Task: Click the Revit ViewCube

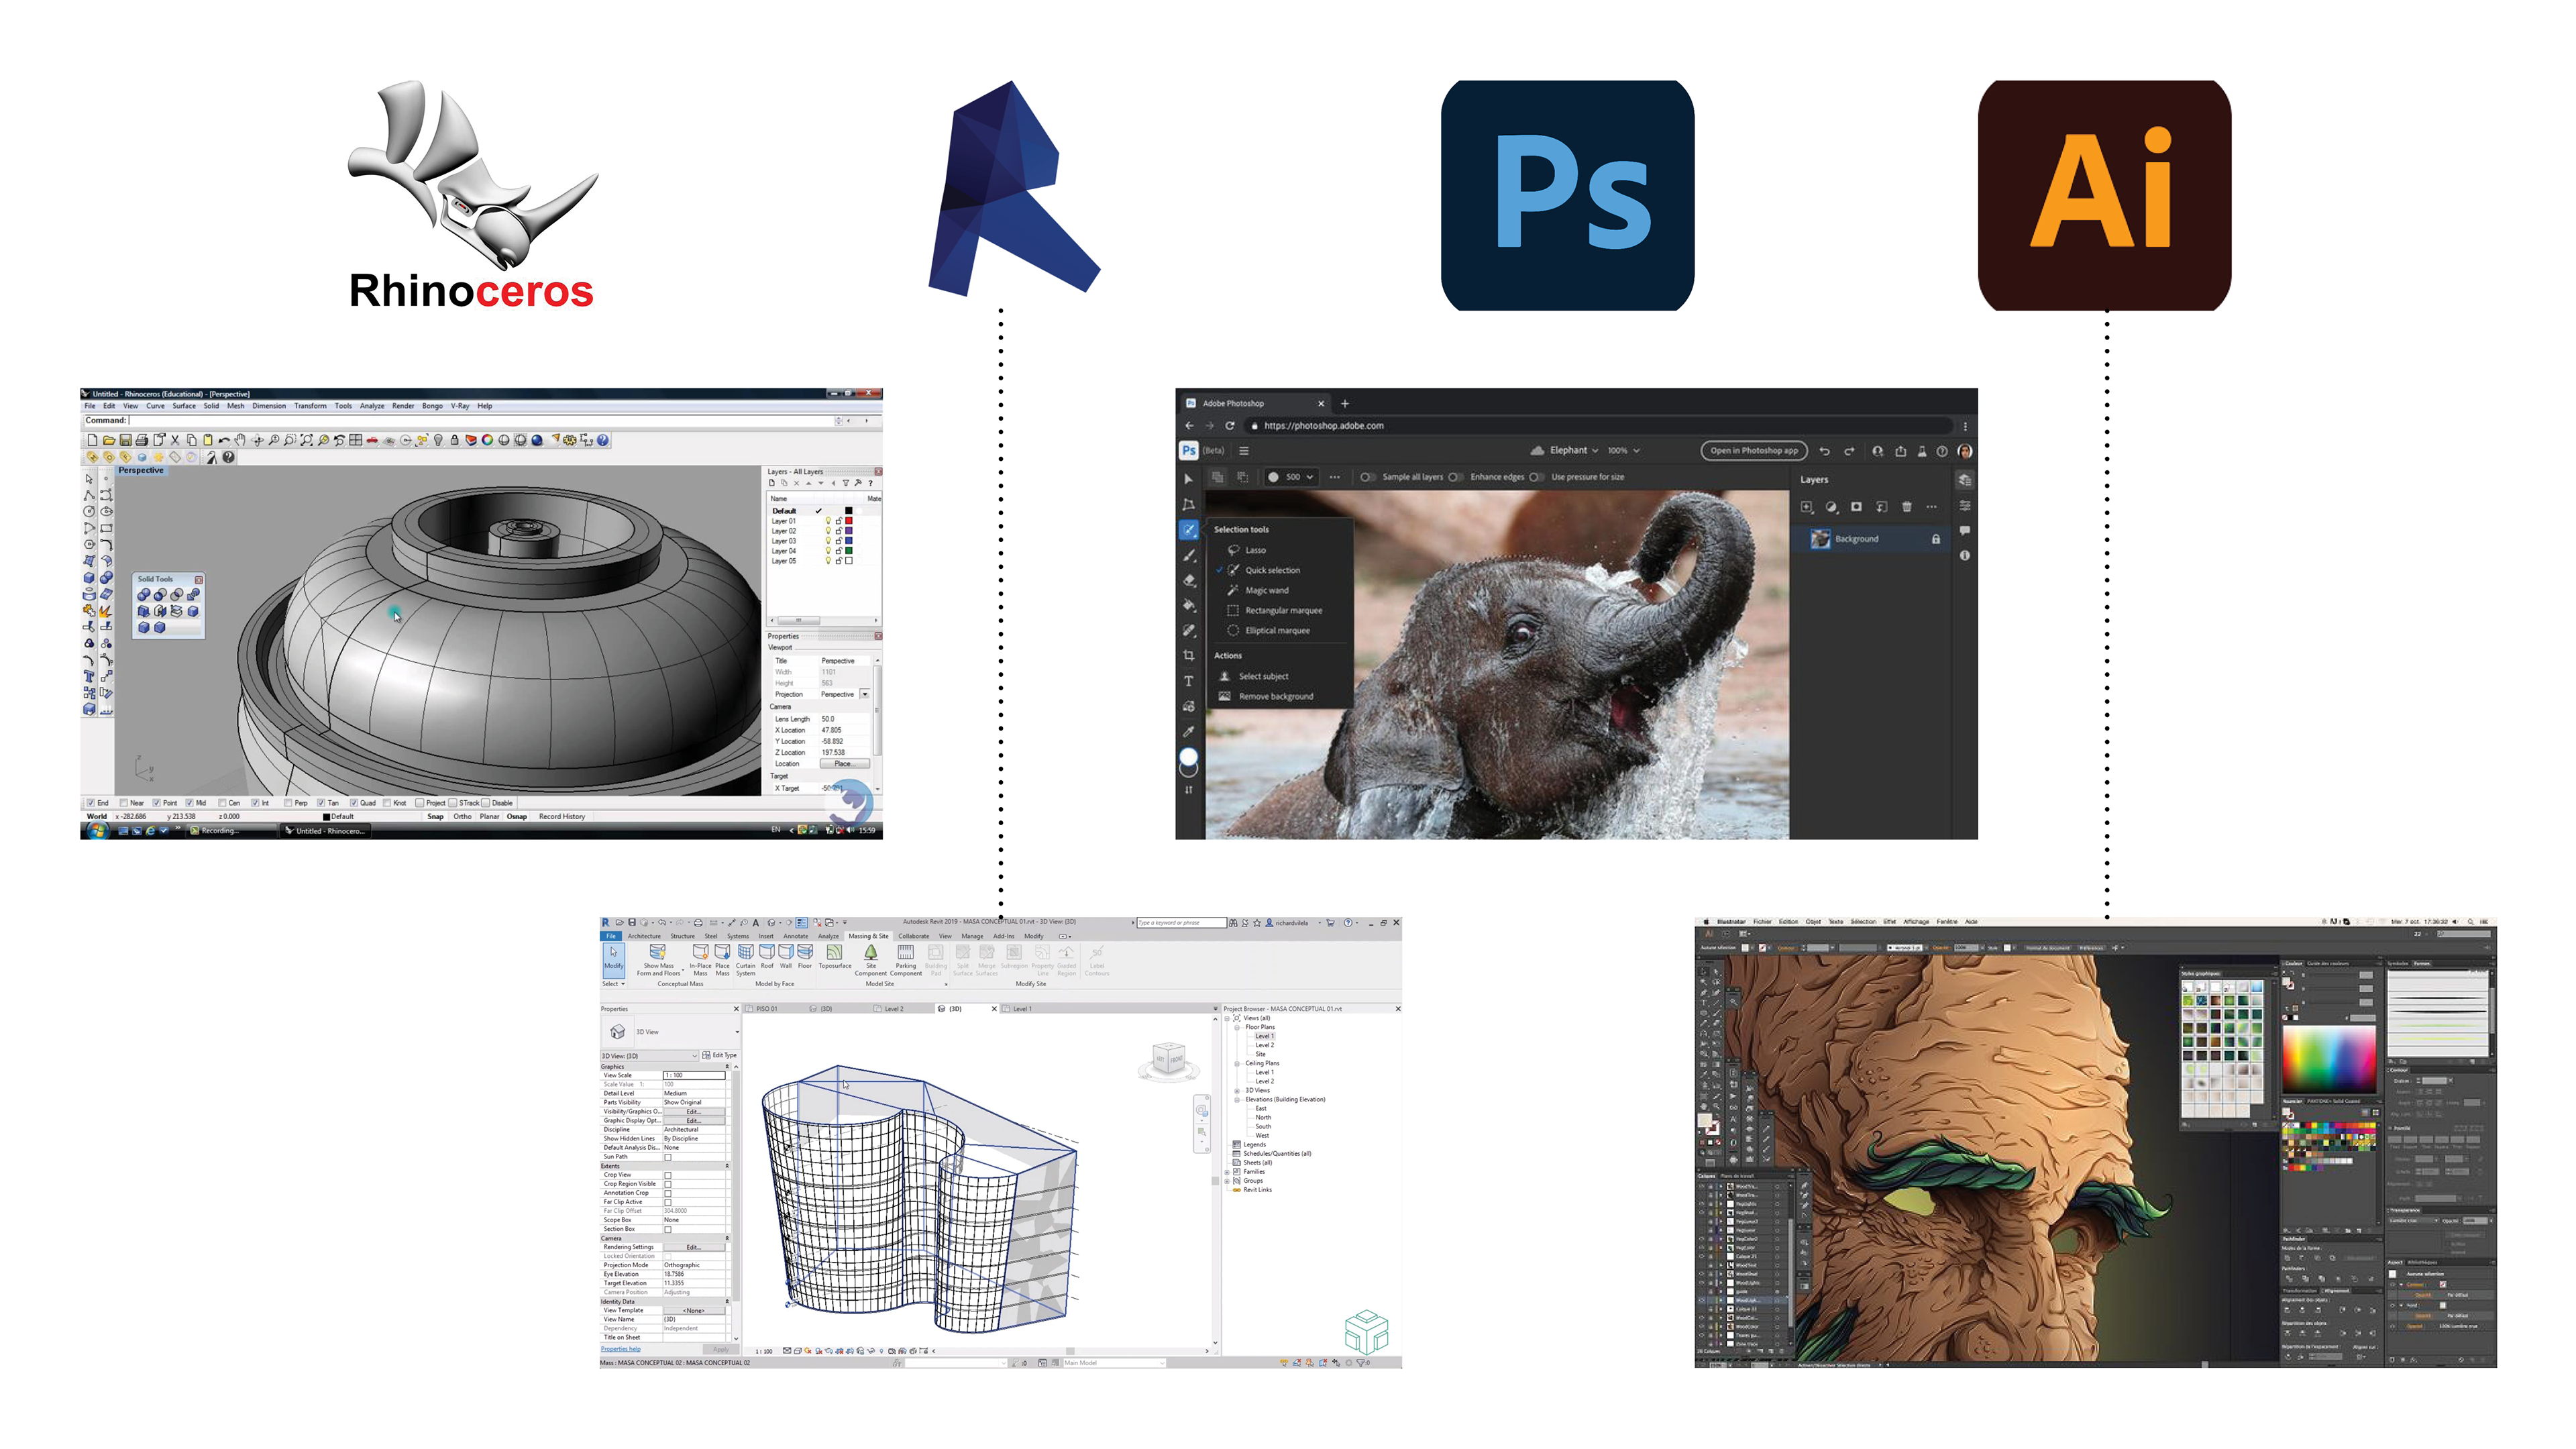Action: [x=1168, y=1058]
